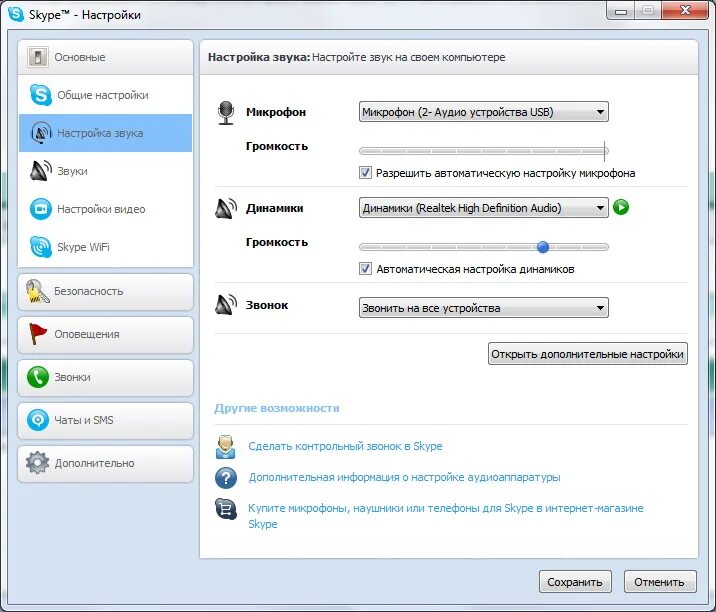Click the headset icon beside Настройка звука
This screenshot has width=716, height=612.
coord(41,133)
